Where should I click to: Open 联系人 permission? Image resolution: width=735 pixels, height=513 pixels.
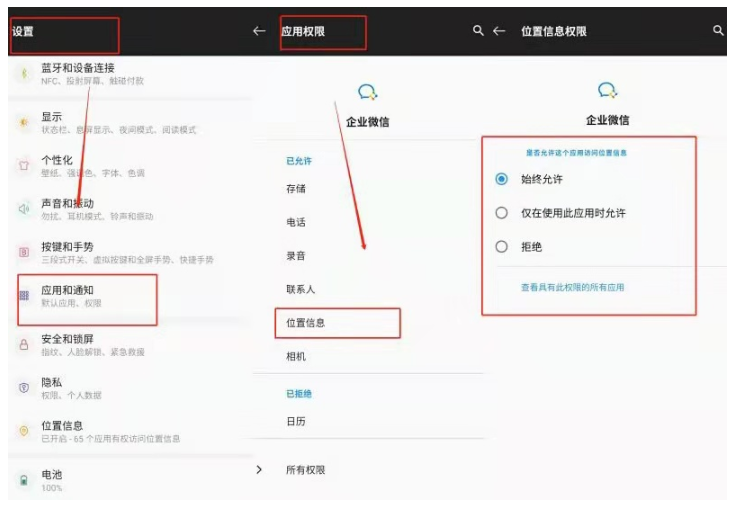[300, 289]
